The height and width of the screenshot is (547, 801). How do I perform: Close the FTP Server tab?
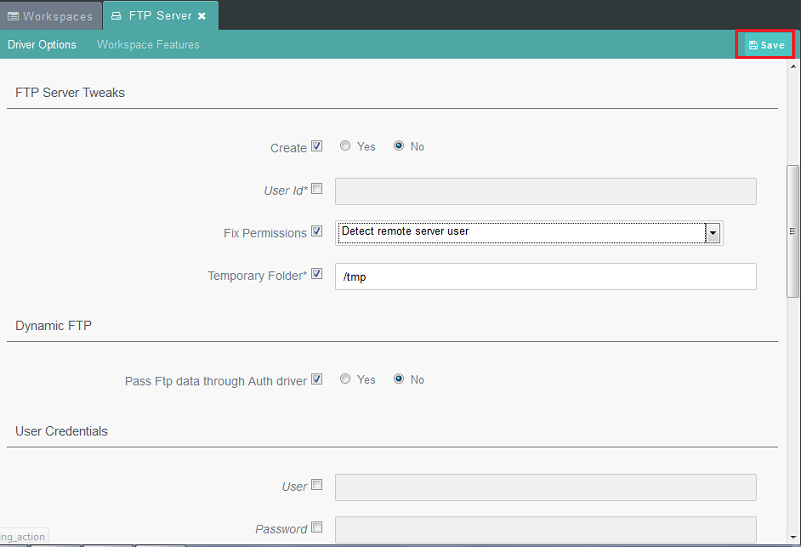pyautogui.click(x=202, y=16)
